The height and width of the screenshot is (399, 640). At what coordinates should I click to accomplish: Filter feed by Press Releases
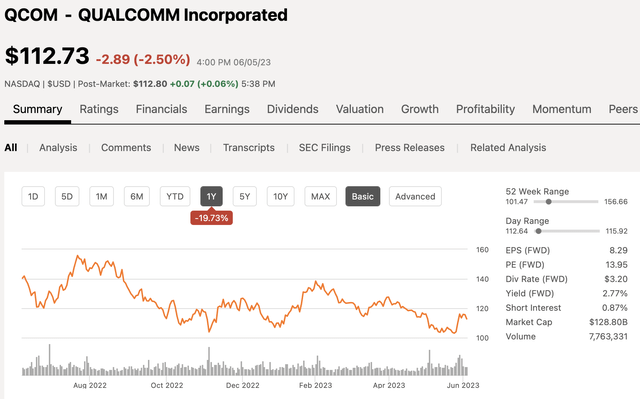click(410, 147)
